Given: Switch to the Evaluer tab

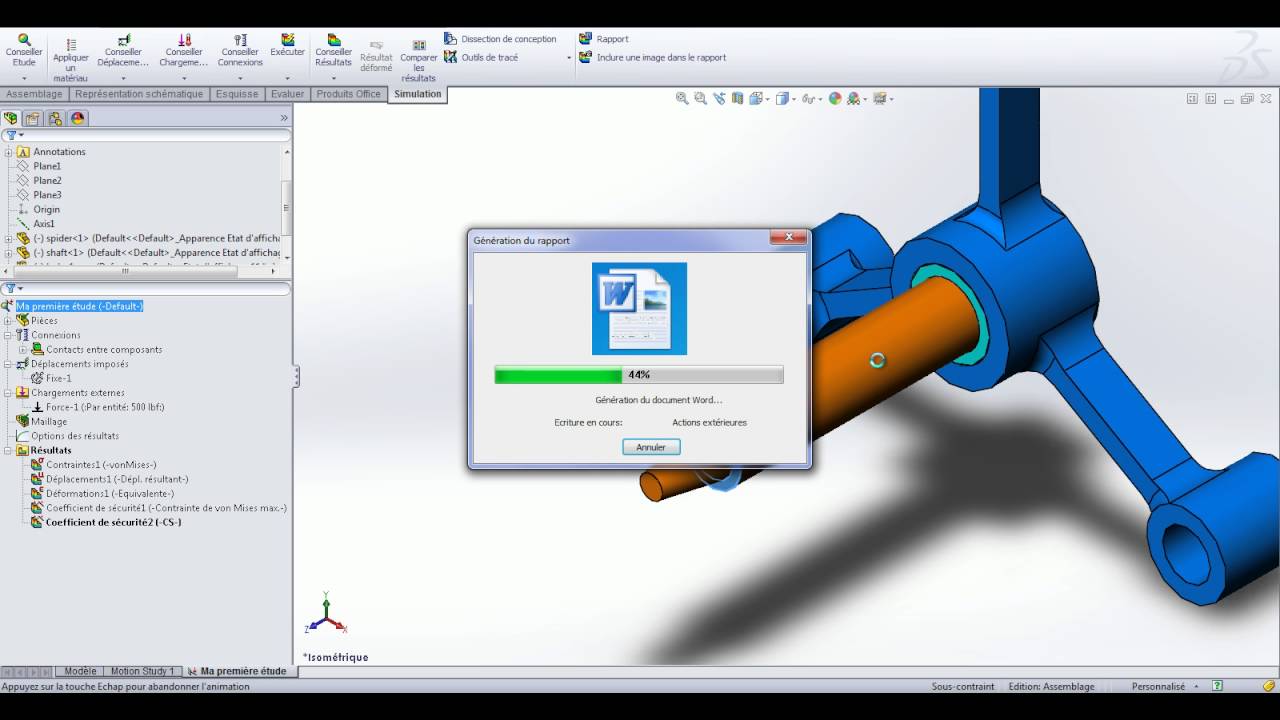Looking at the screenshot, I should [x=288, y=94].
